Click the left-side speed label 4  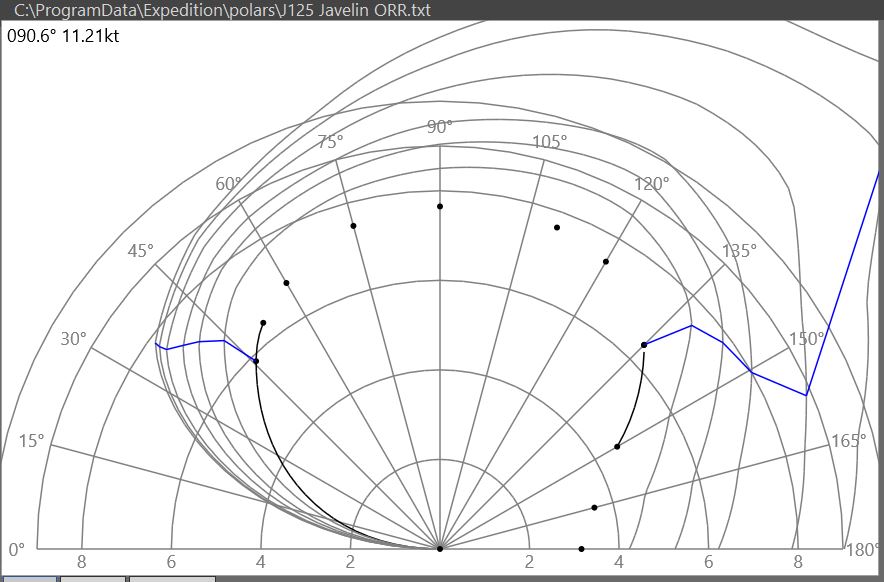pyautogui.click(x=260, y=562)
